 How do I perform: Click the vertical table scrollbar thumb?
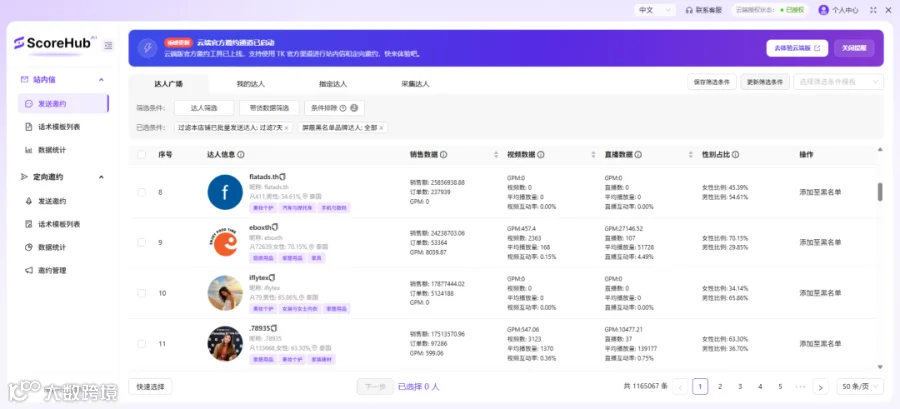click(x=880, y=192)
